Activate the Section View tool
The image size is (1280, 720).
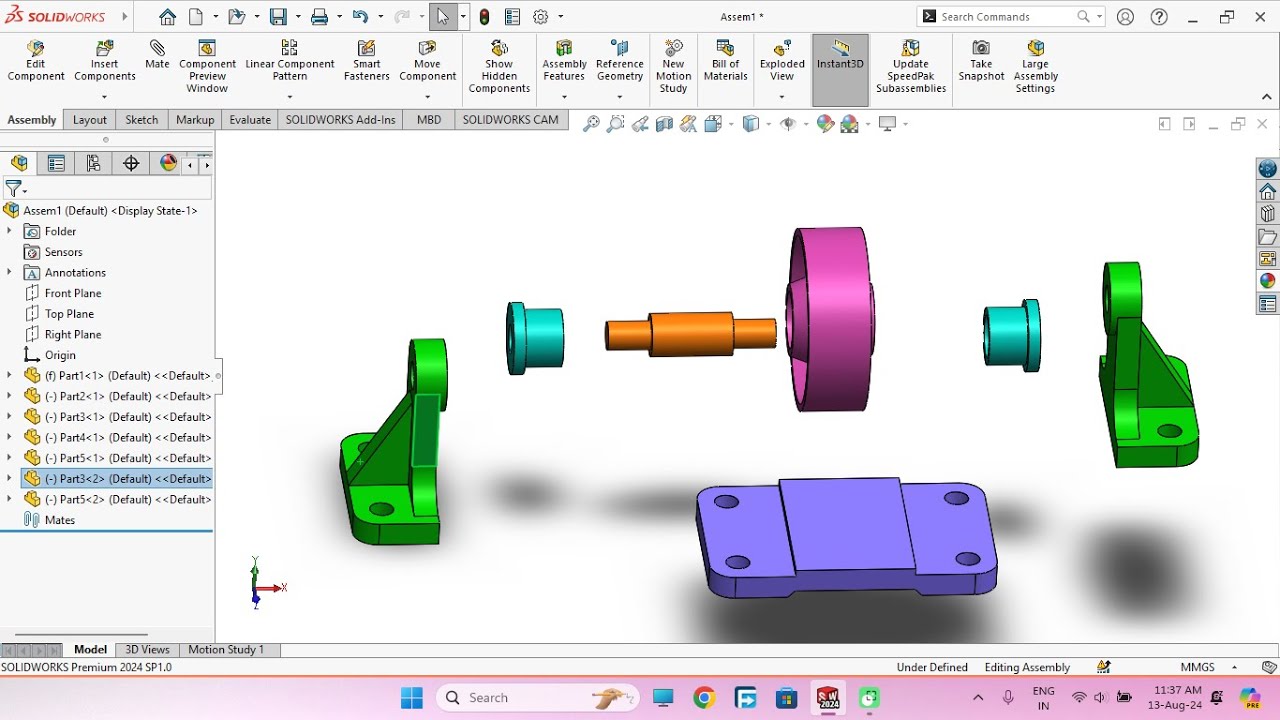tap(664, 124)
